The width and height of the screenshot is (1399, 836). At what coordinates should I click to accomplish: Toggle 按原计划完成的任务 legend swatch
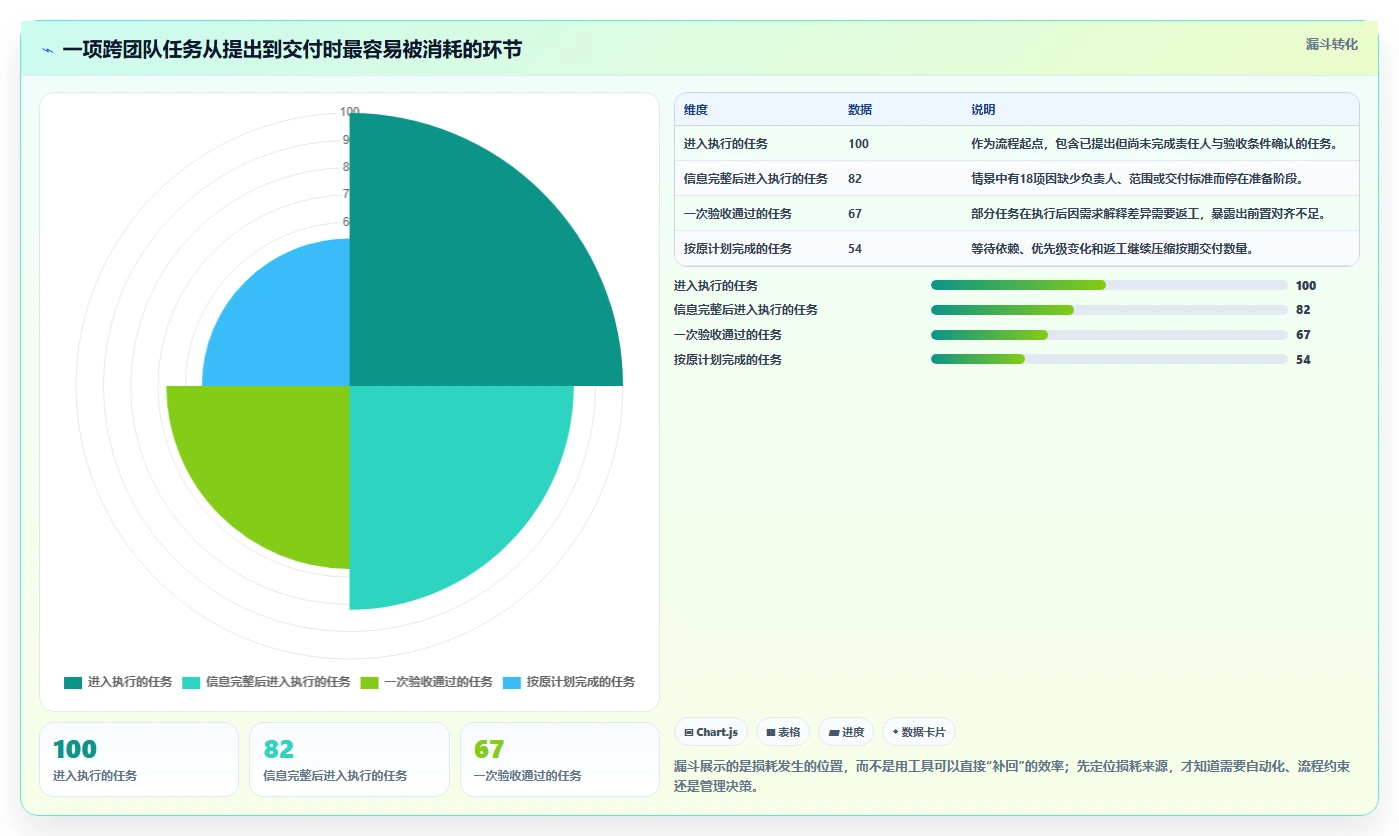click(512, 682)
